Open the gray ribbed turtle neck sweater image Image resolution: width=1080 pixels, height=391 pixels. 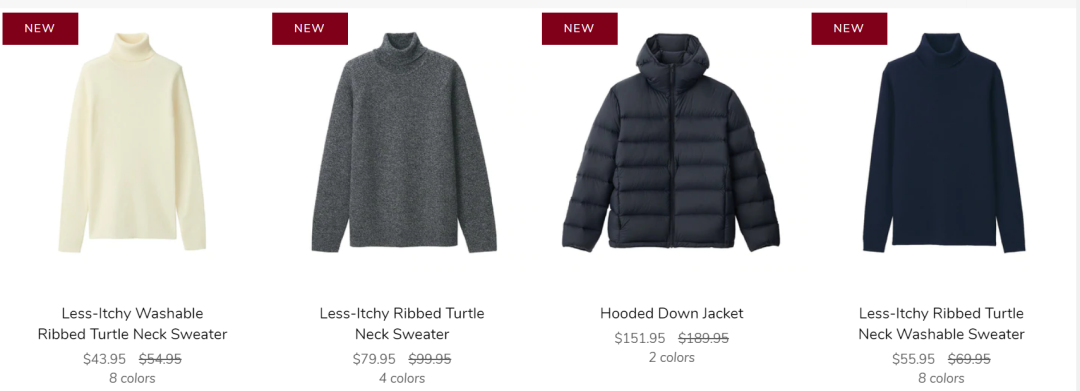tap(404, 142)
